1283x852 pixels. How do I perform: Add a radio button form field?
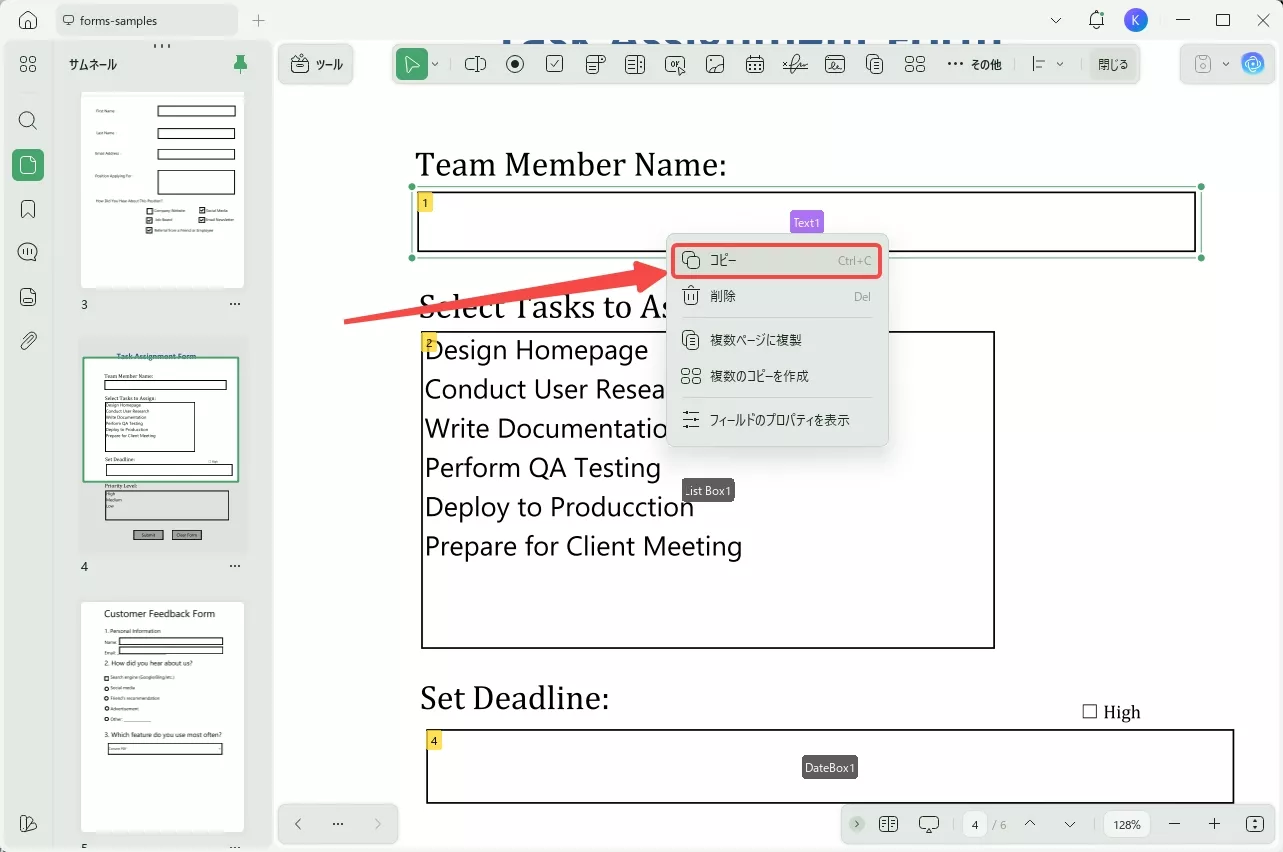point(515,64)
